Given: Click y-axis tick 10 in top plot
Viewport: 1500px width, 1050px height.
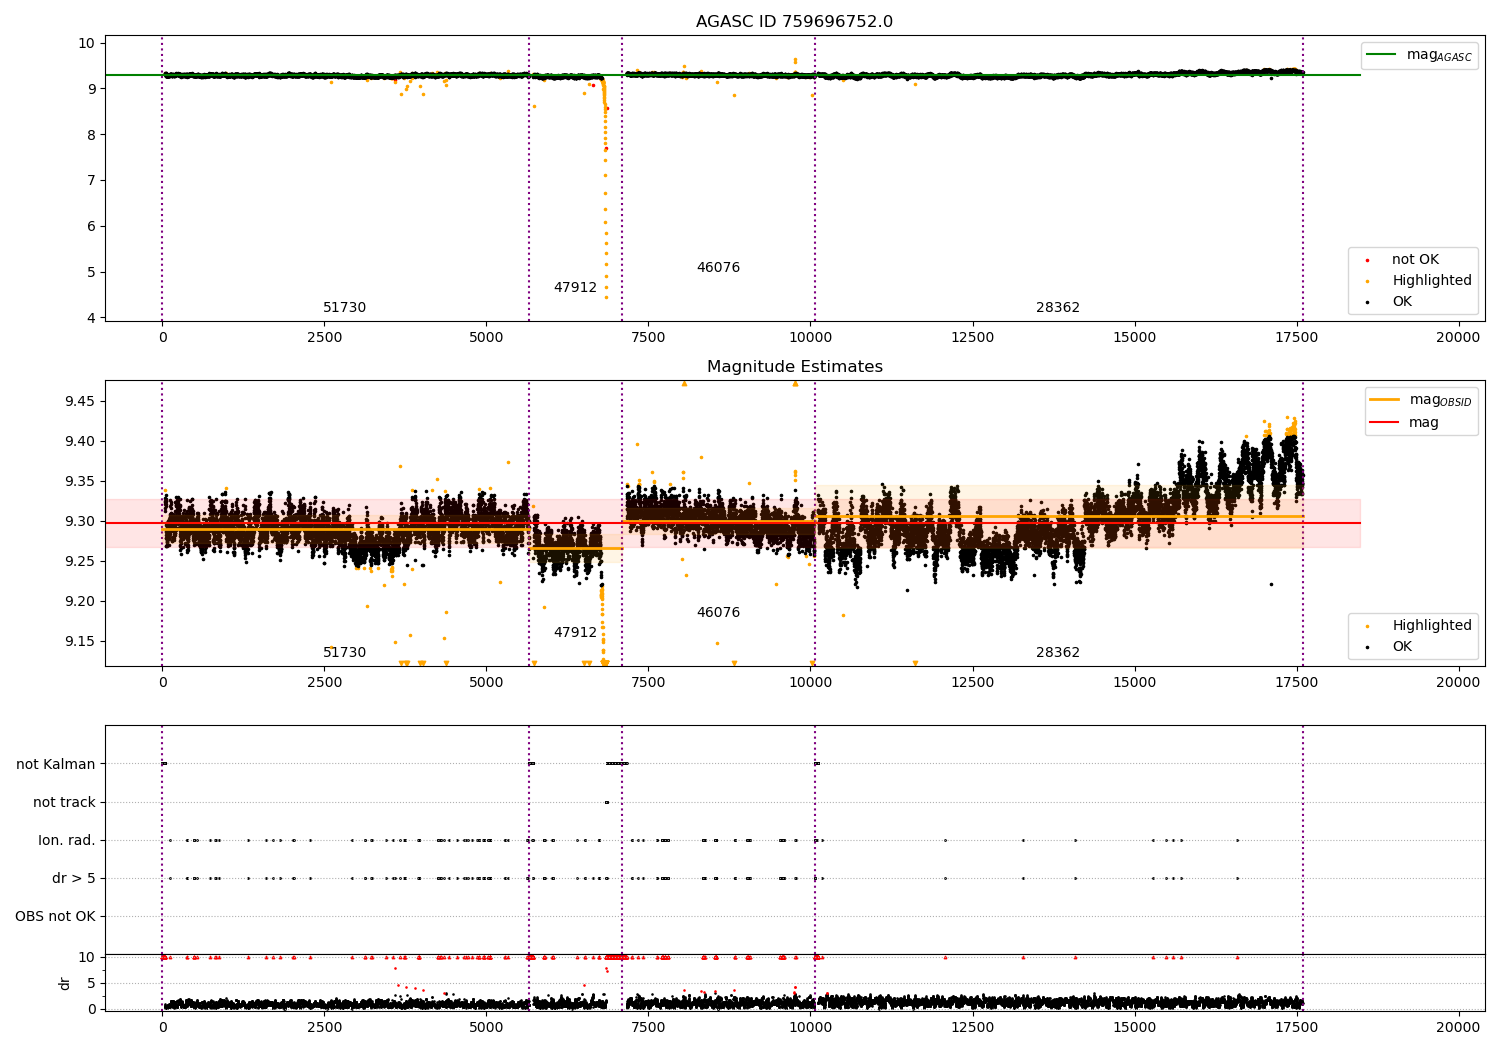Looking at the screenshot, I should coord(87,43).
